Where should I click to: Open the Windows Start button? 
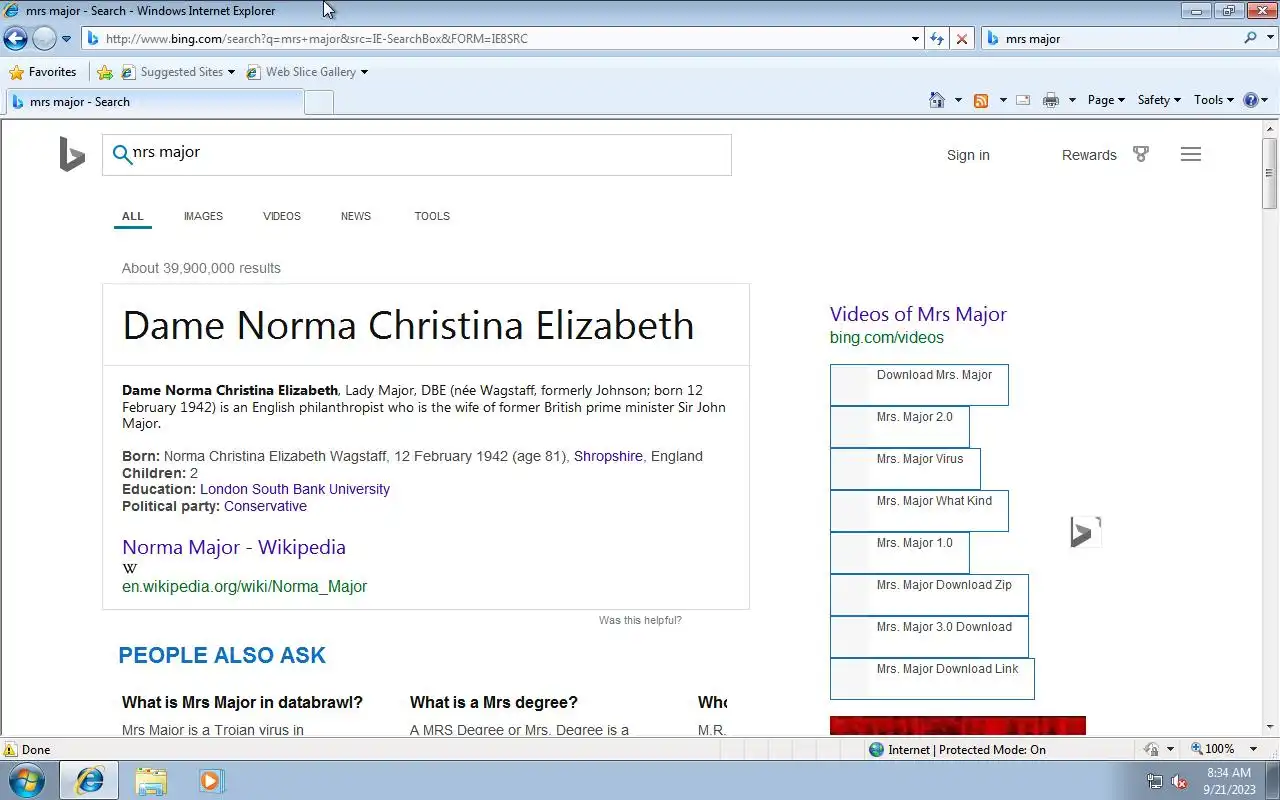tap(26, 780)
